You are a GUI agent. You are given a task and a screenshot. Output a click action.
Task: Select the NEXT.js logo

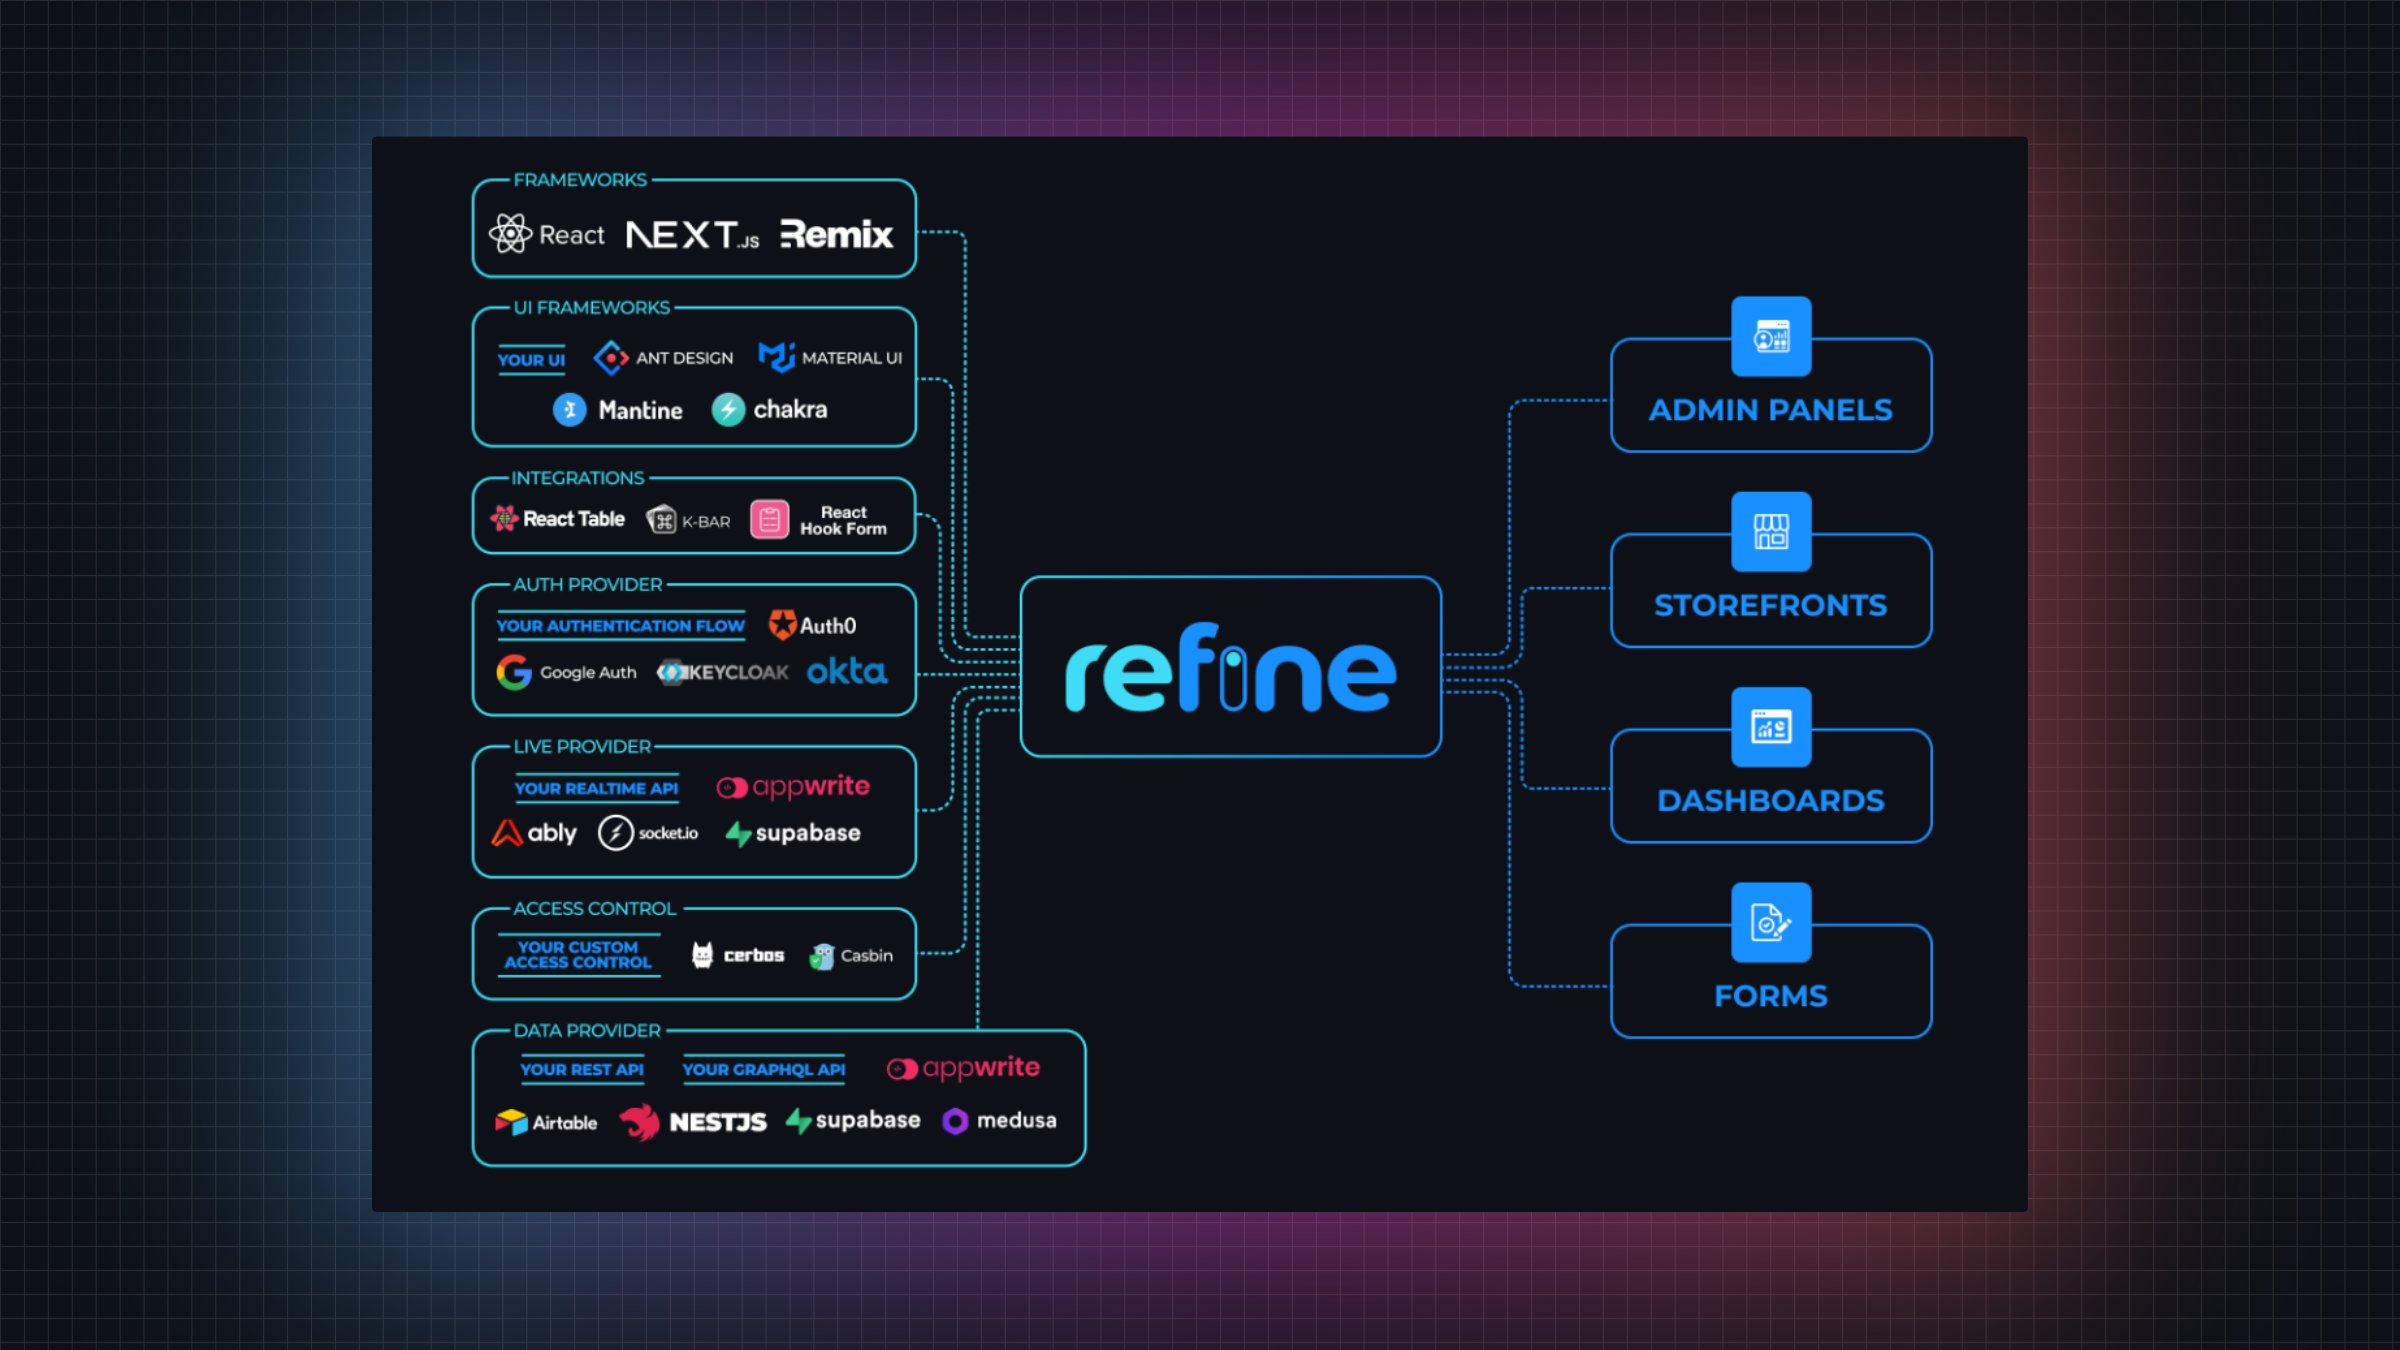tap(693, 235)
